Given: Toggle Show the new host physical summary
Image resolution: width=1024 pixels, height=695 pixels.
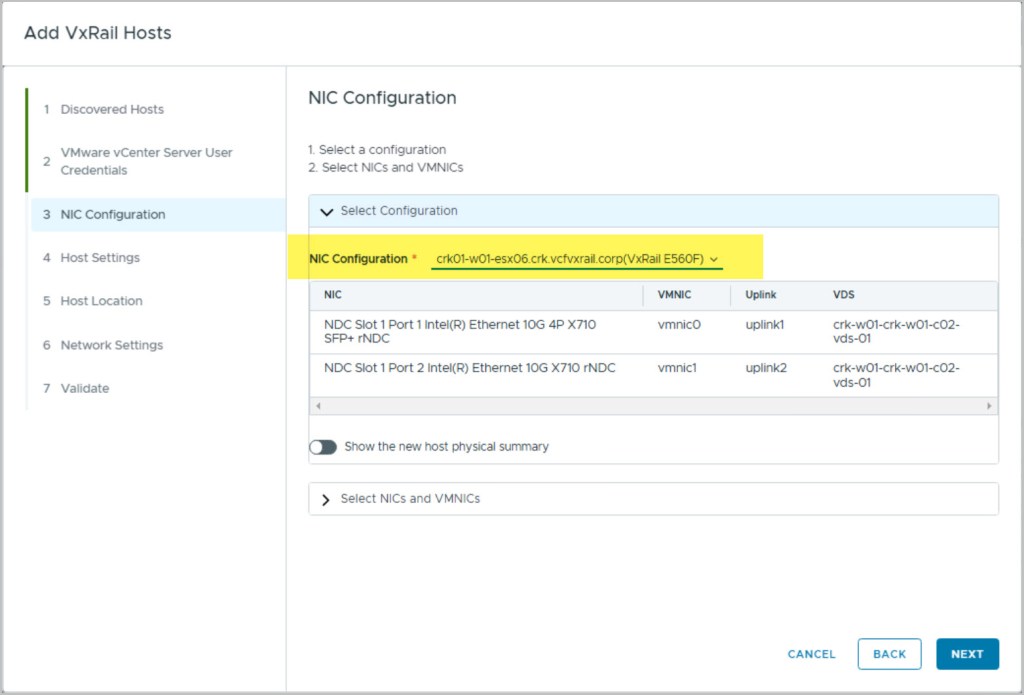Looking at the screenshot, I should point(323,447).
